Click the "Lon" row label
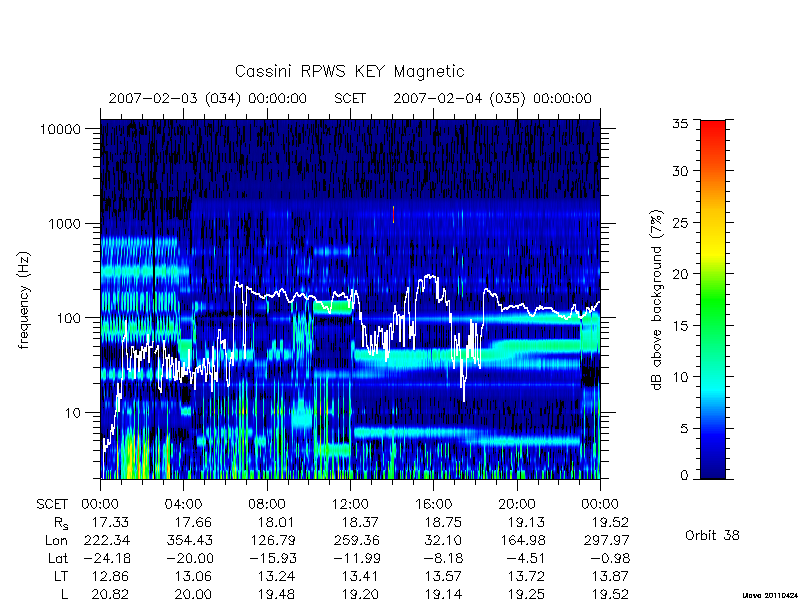This screenshot has width=800, height=600. (x=56, y=540)
